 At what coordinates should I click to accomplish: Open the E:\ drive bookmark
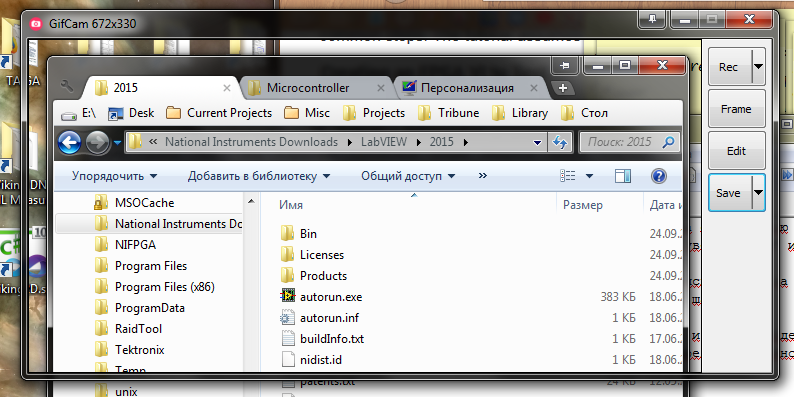tap(78, 113)
